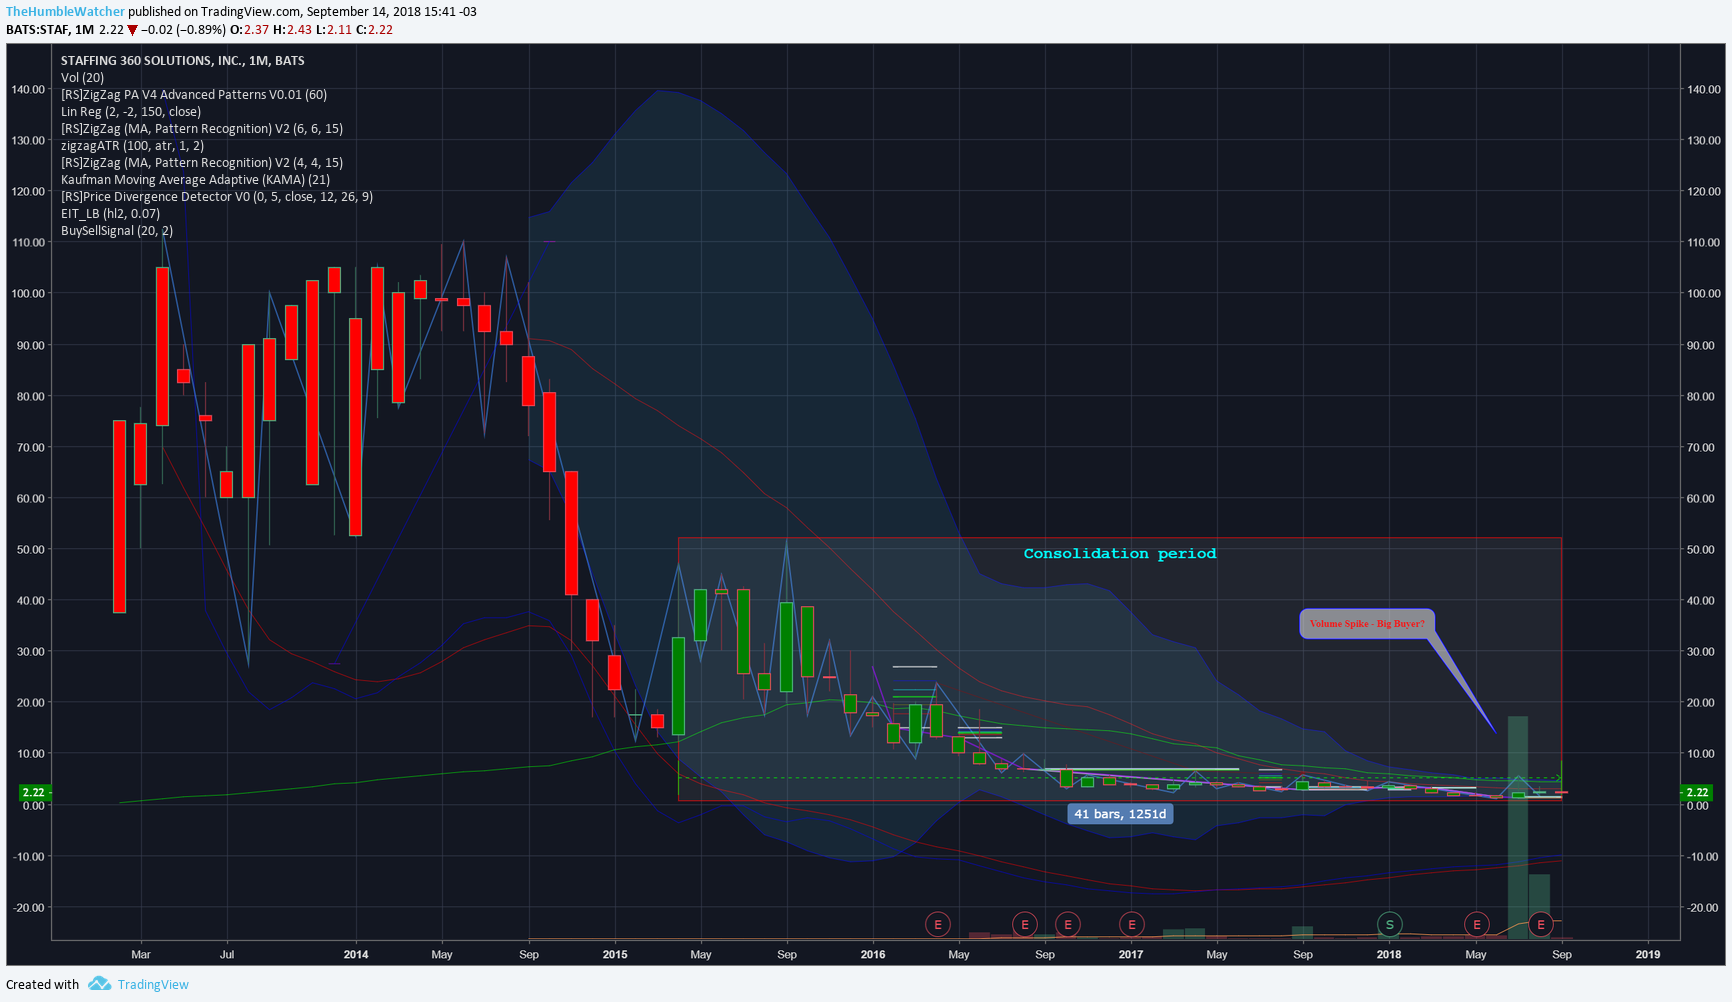Click the '2019' label on time axis
1732x1002 pixels.
click(1648, 954)
